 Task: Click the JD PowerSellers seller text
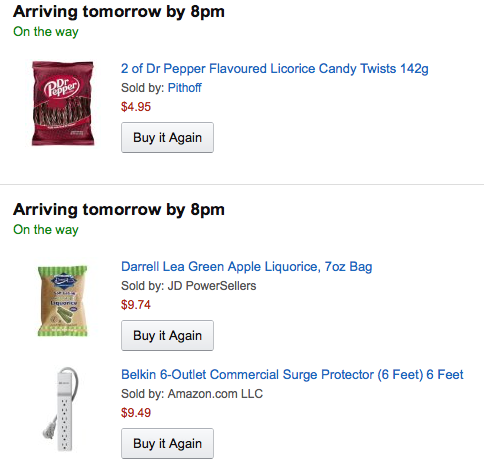click(x=212, y=286)
